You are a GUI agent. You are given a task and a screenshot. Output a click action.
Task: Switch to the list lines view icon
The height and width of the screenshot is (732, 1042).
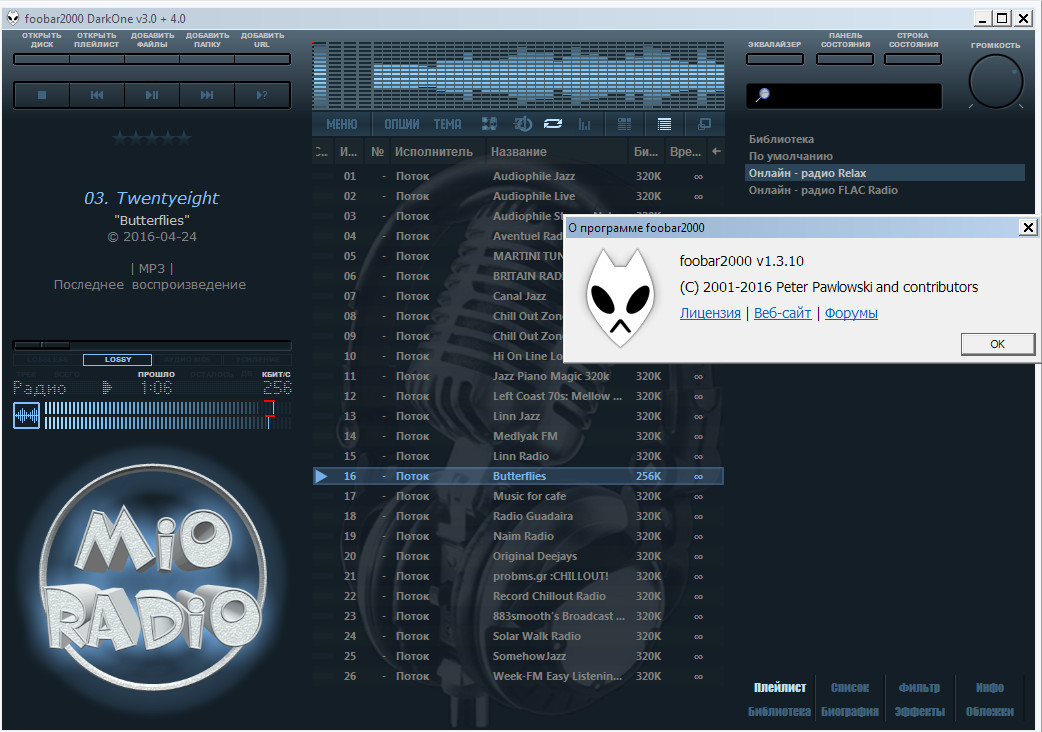(664, 124)
